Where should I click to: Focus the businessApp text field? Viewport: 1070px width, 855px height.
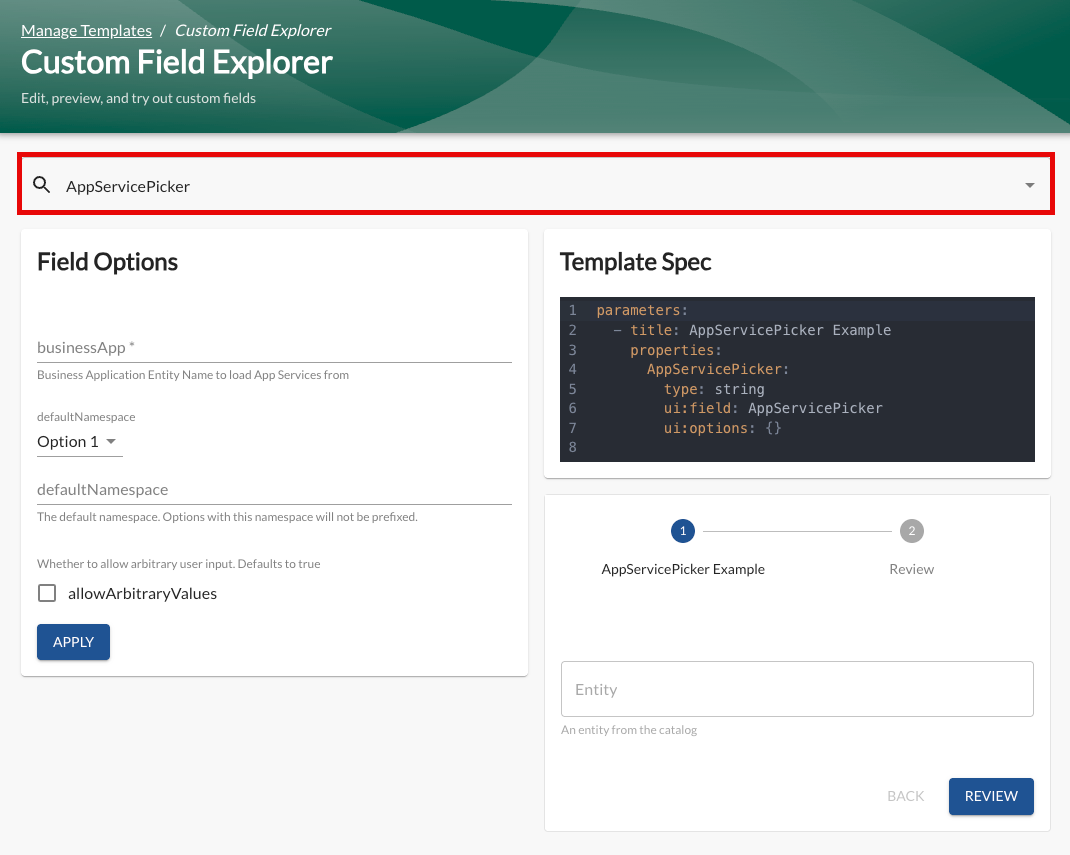pos(274,347)
